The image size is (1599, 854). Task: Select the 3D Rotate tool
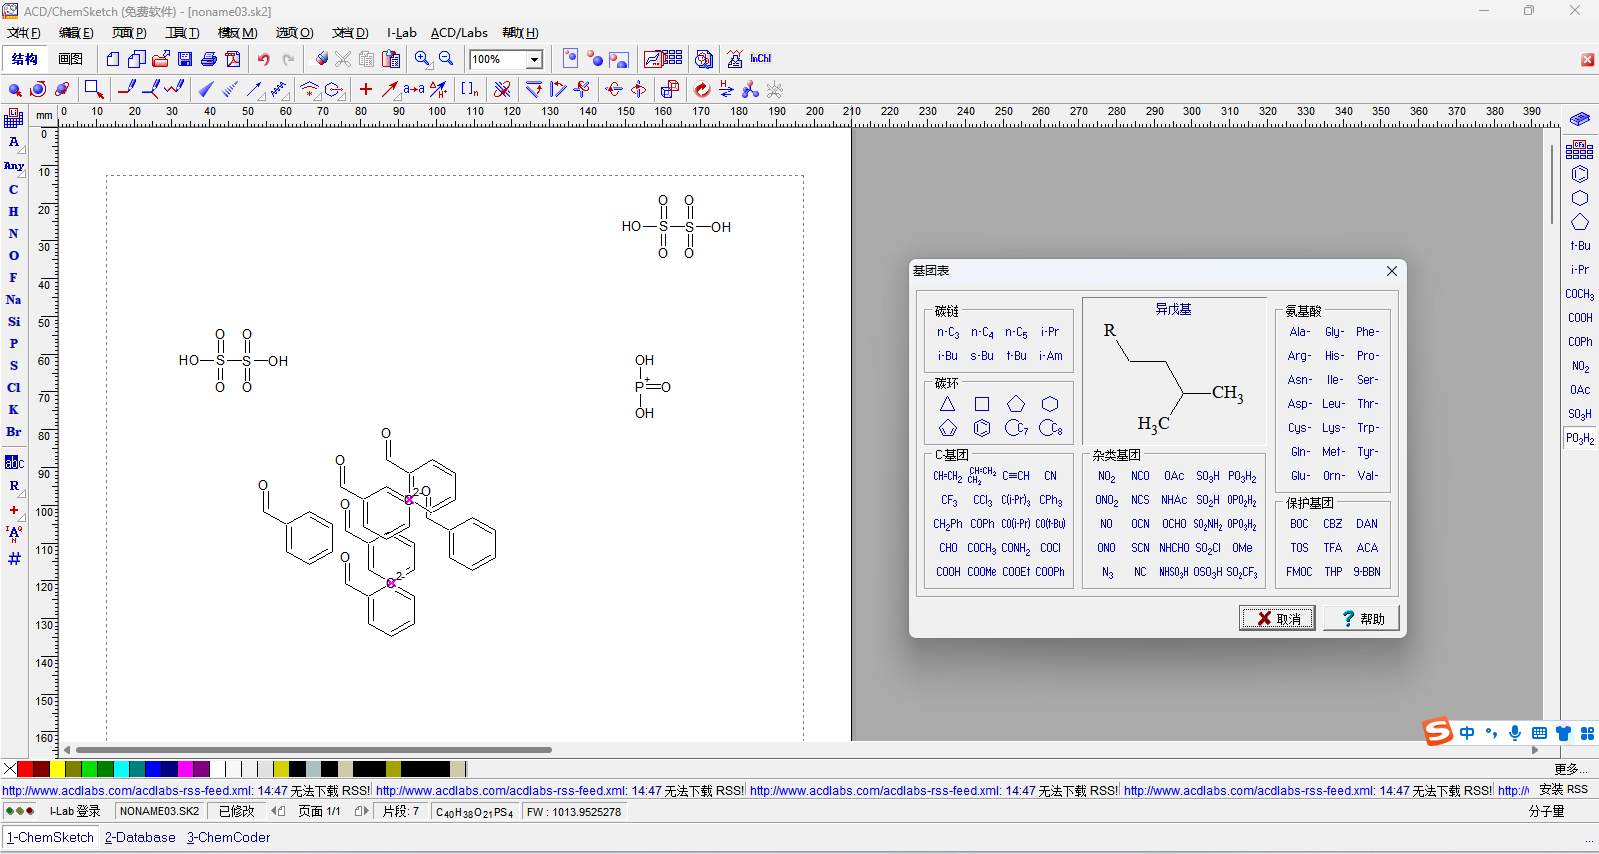[x=62, y=89]
